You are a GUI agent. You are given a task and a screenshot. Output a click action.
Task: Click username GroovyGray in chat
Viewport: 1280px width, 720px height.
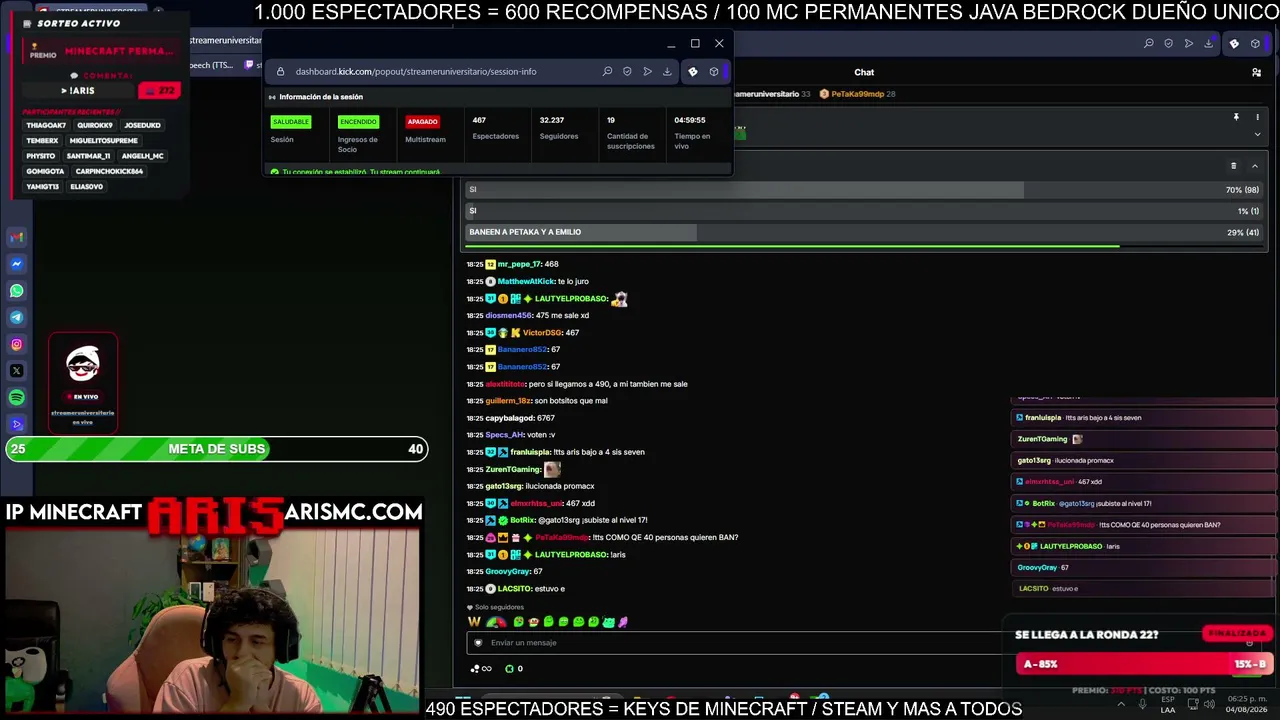508,572
